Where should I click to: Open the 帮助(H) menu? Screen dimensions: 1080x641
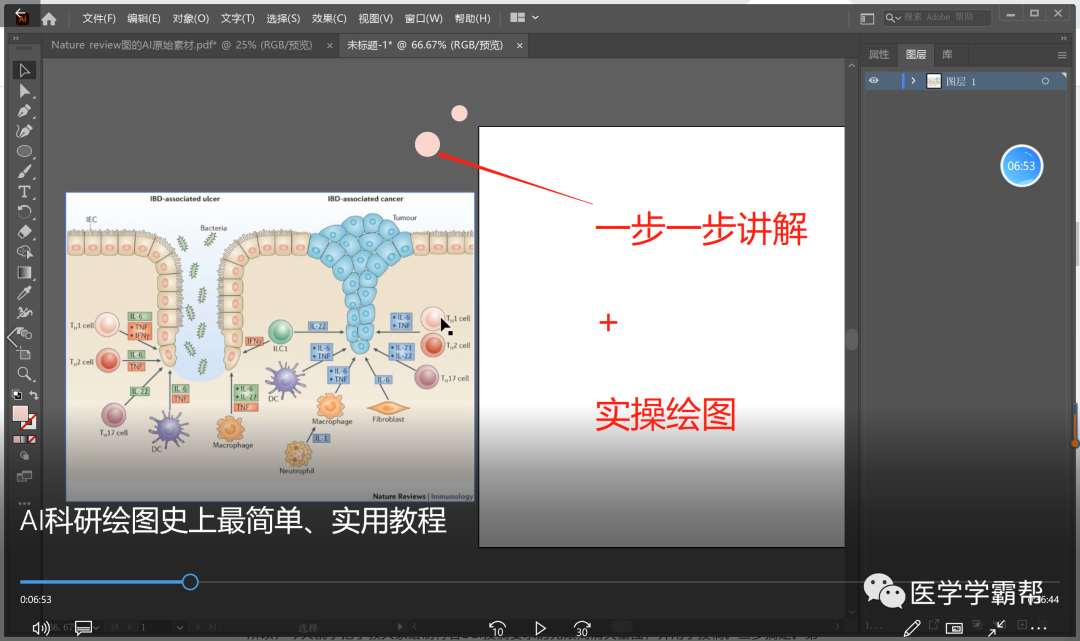[x=472, y=19]
